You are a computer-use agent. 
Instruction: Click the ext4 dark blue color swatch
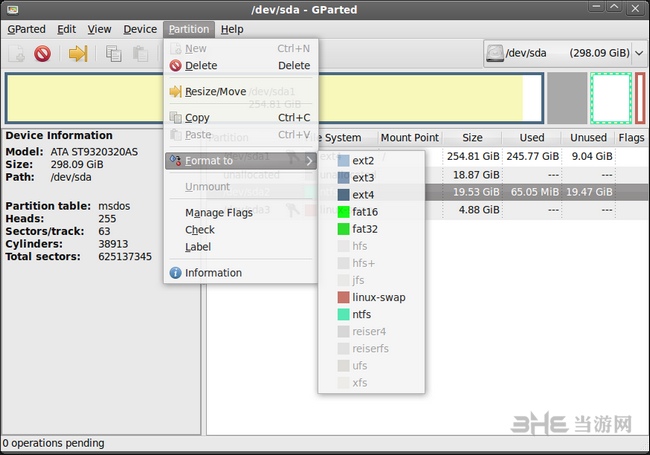[x=343, y=195]
